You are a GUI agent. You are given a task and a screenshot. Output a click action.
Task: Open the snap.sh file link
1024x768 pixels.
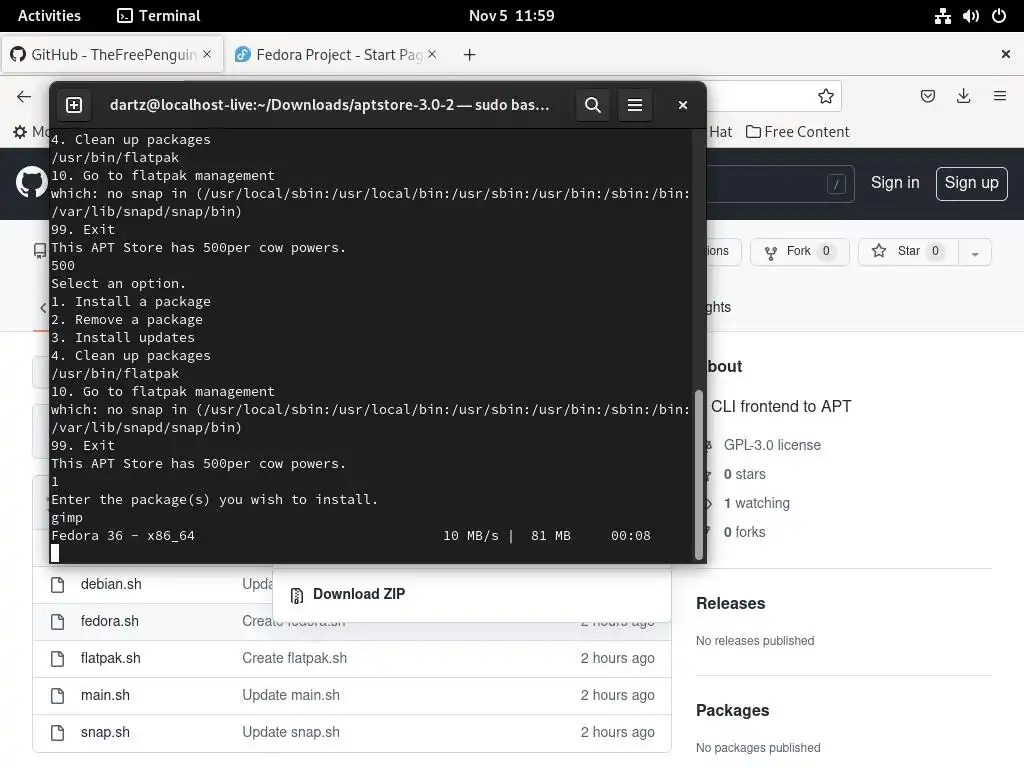coord(105,733)
